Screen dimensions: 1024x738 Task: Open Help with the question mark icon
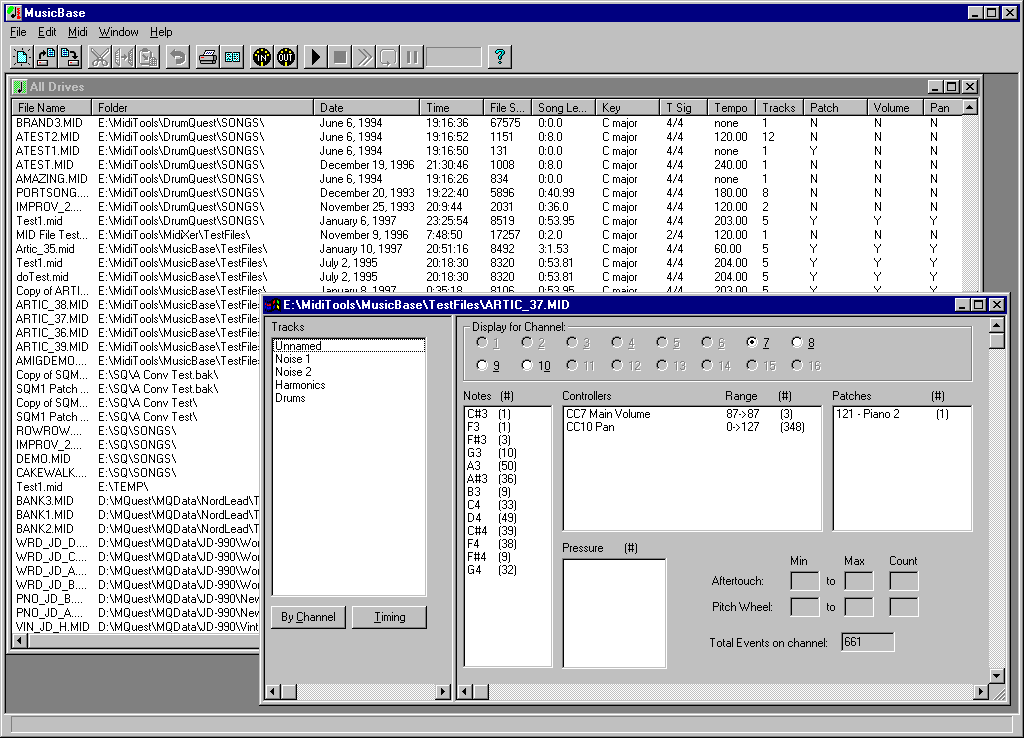pyautogui.click(x=499, y=57)
